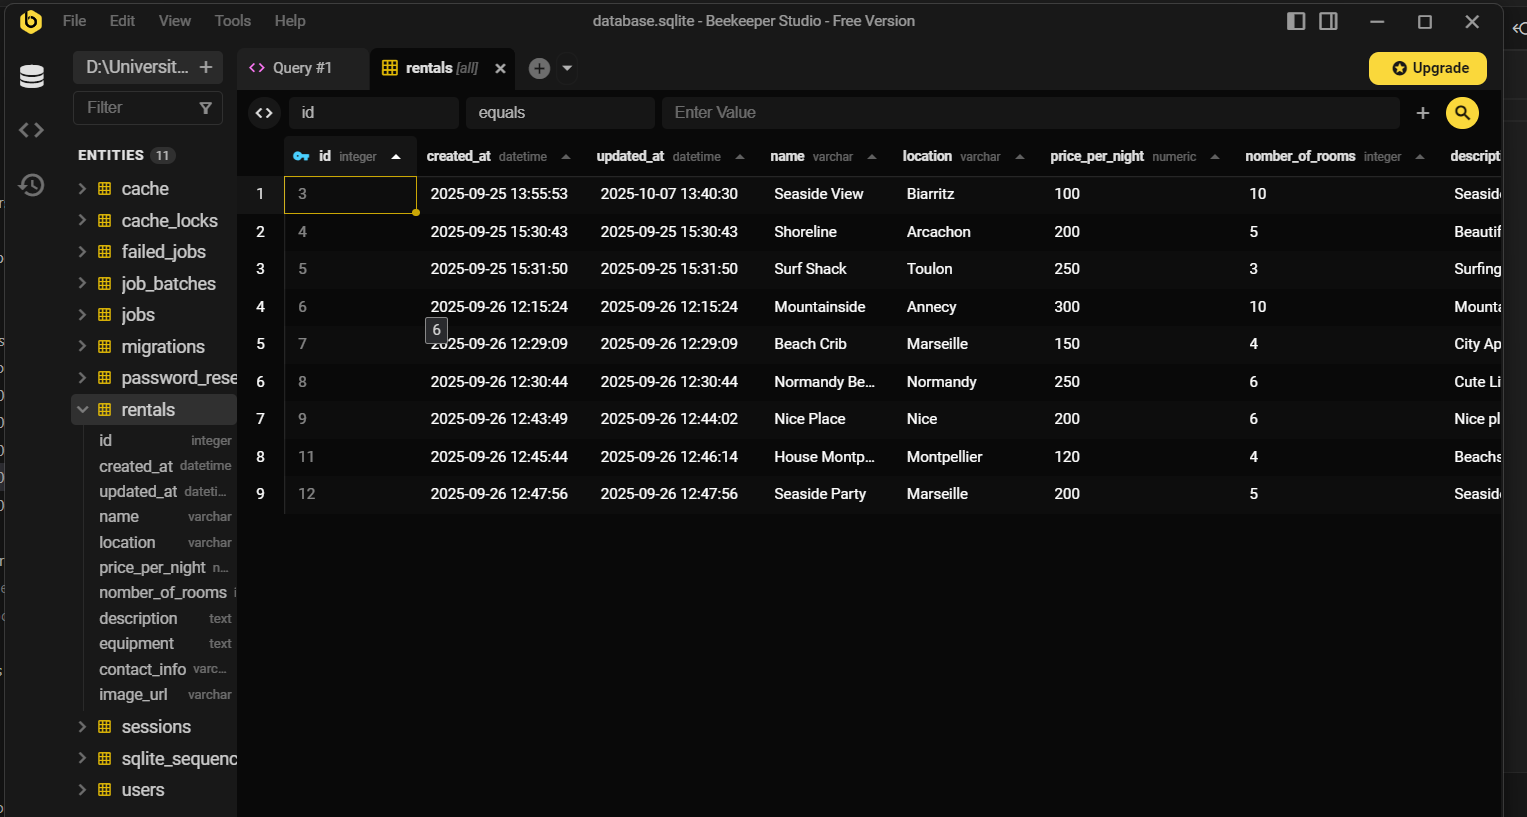1527x817 pixels.
Task: Open the equals operator dropdown
Action: [x=559, y=113]
